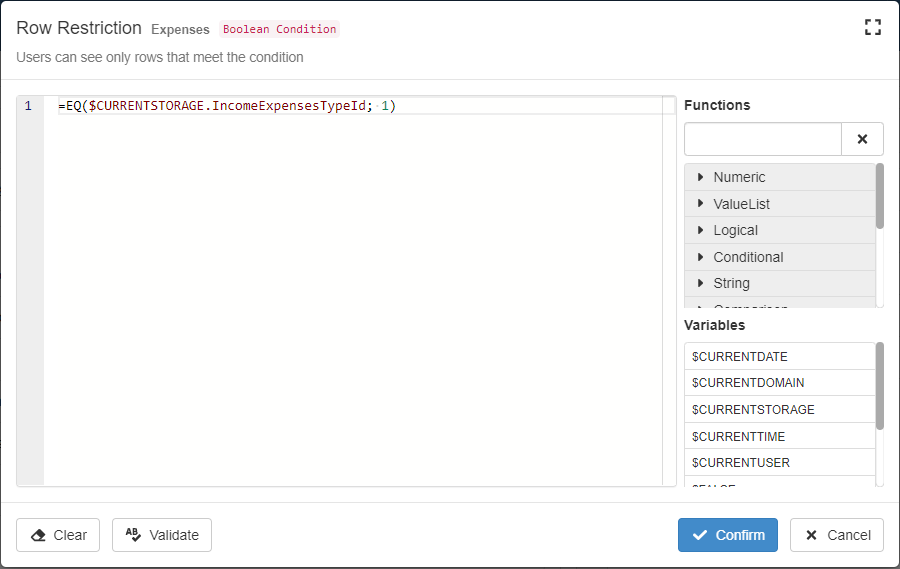Select the $CURRENTDATE variable
This screenshot has width=900, height=569.
(740, 356)
